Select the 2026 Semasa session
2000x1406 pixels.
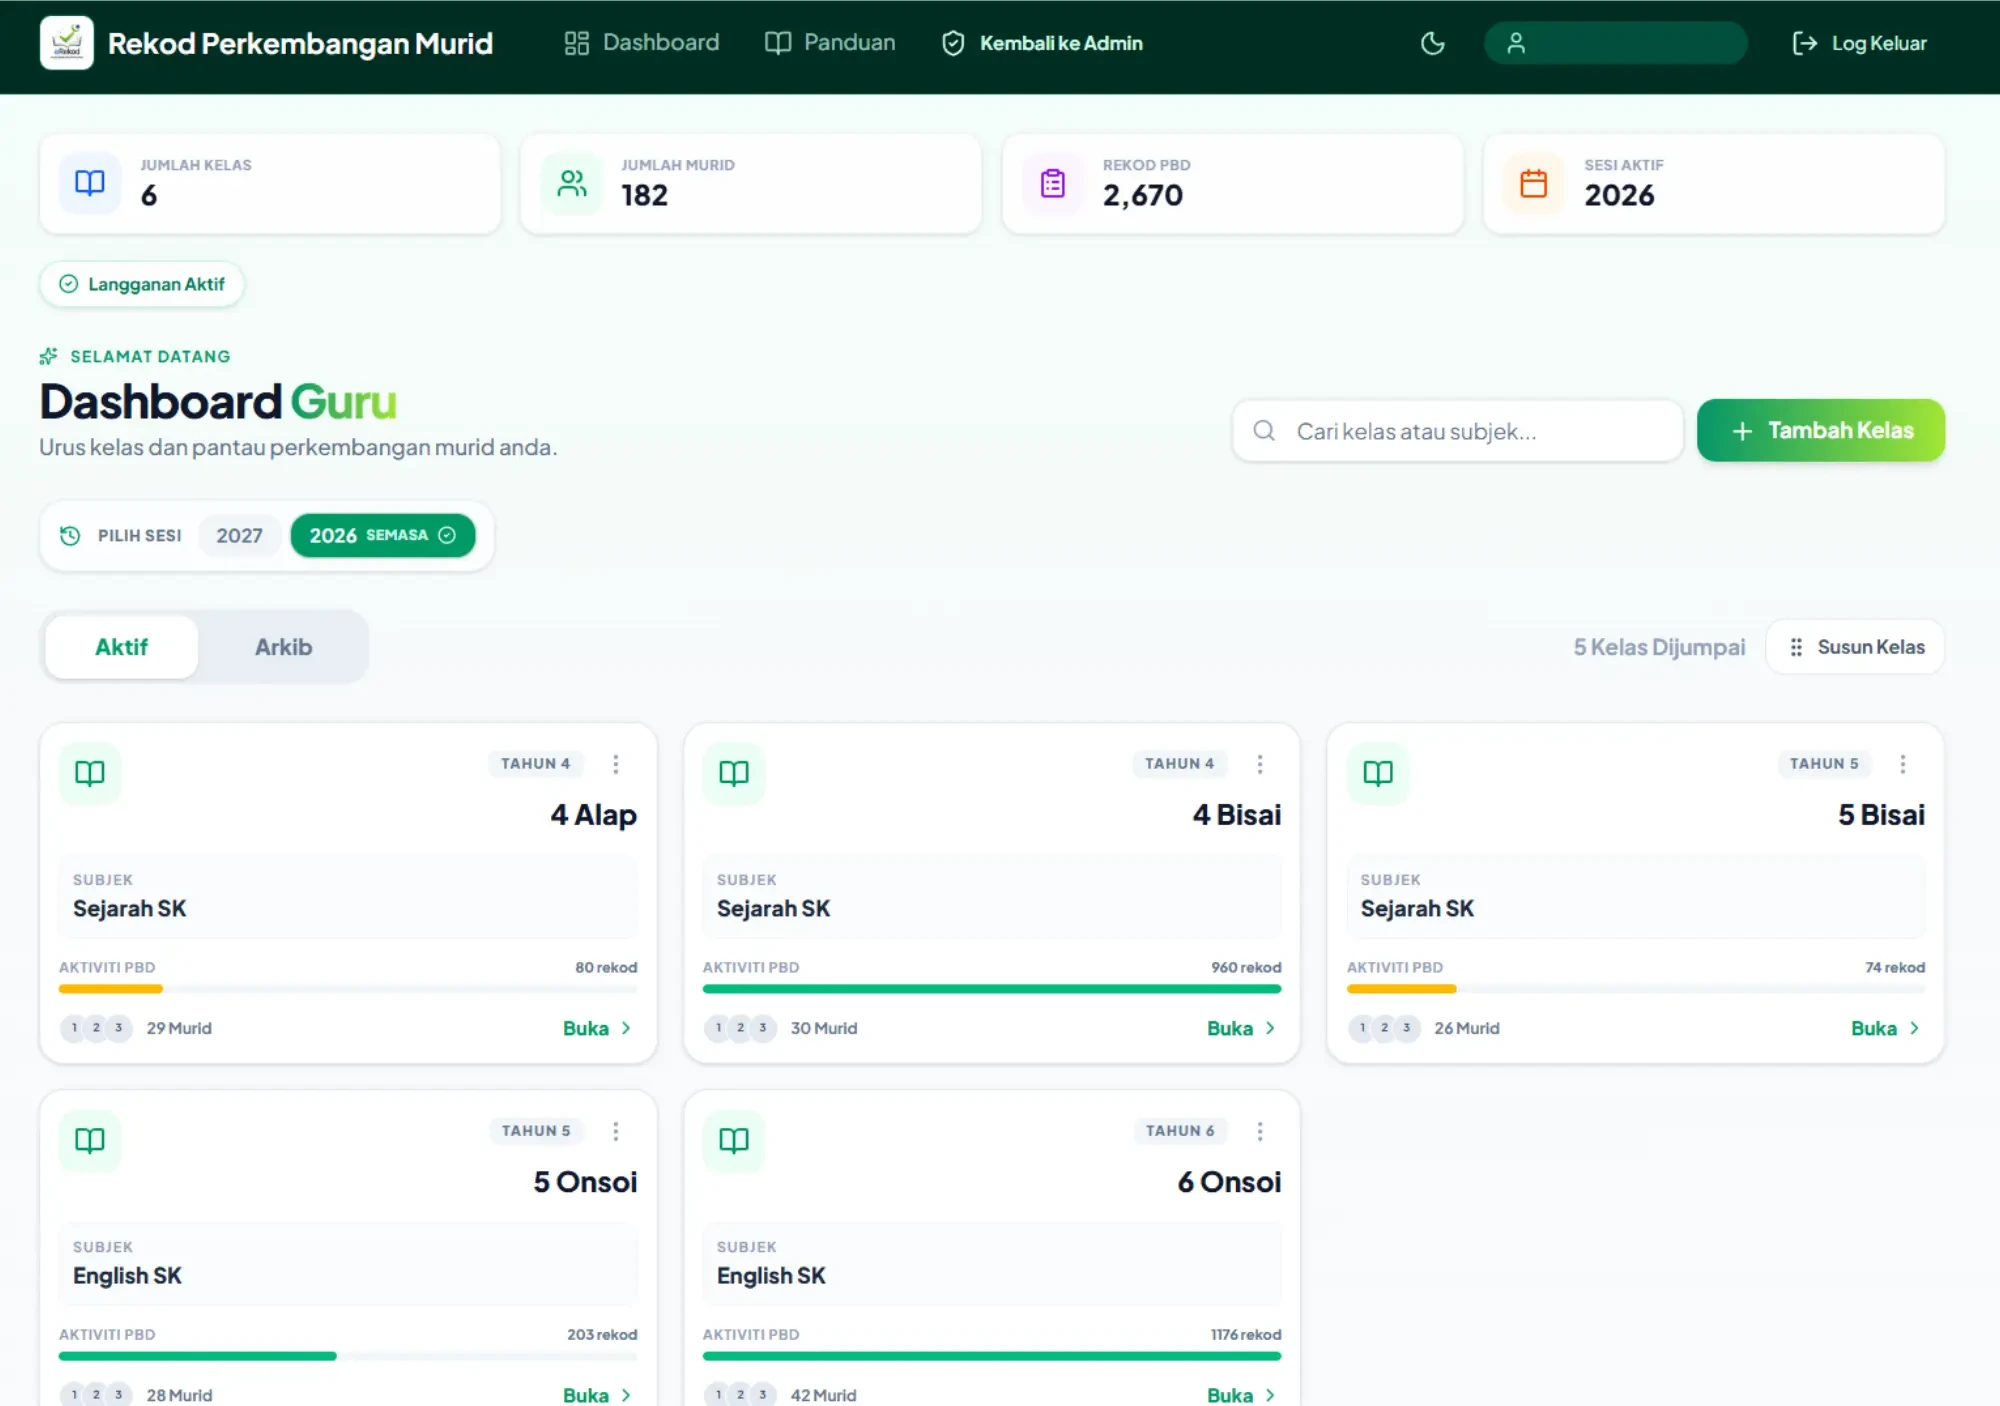tap(383, 536)
